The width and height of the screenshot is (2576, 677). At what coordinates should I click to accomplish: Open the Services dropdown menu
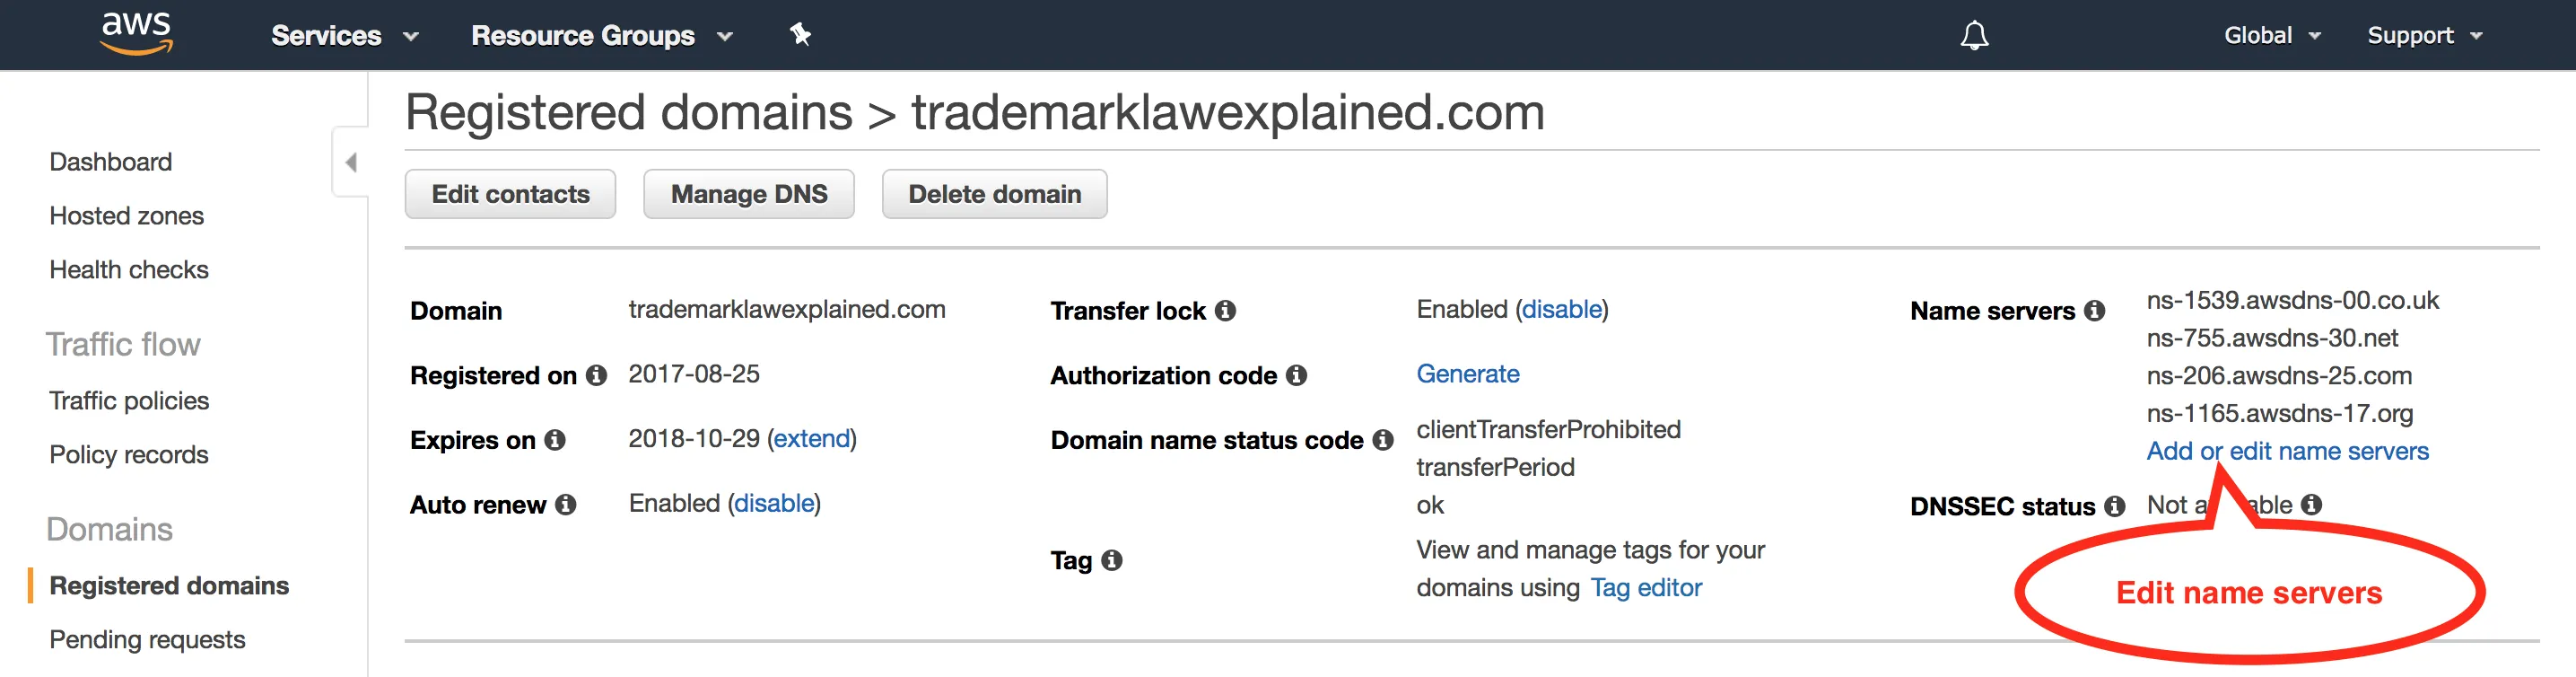click(344, 36)
